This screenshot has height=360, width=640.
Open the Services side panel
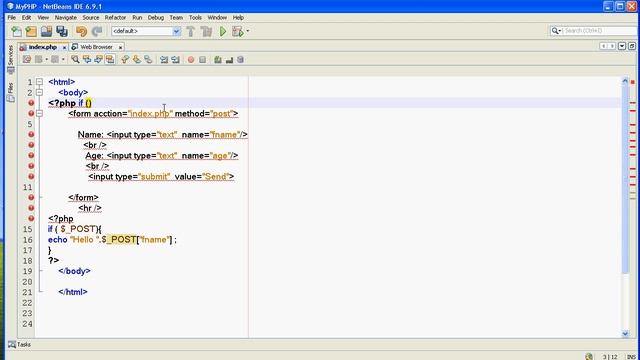pyautogui.click(x=11, y=59)
